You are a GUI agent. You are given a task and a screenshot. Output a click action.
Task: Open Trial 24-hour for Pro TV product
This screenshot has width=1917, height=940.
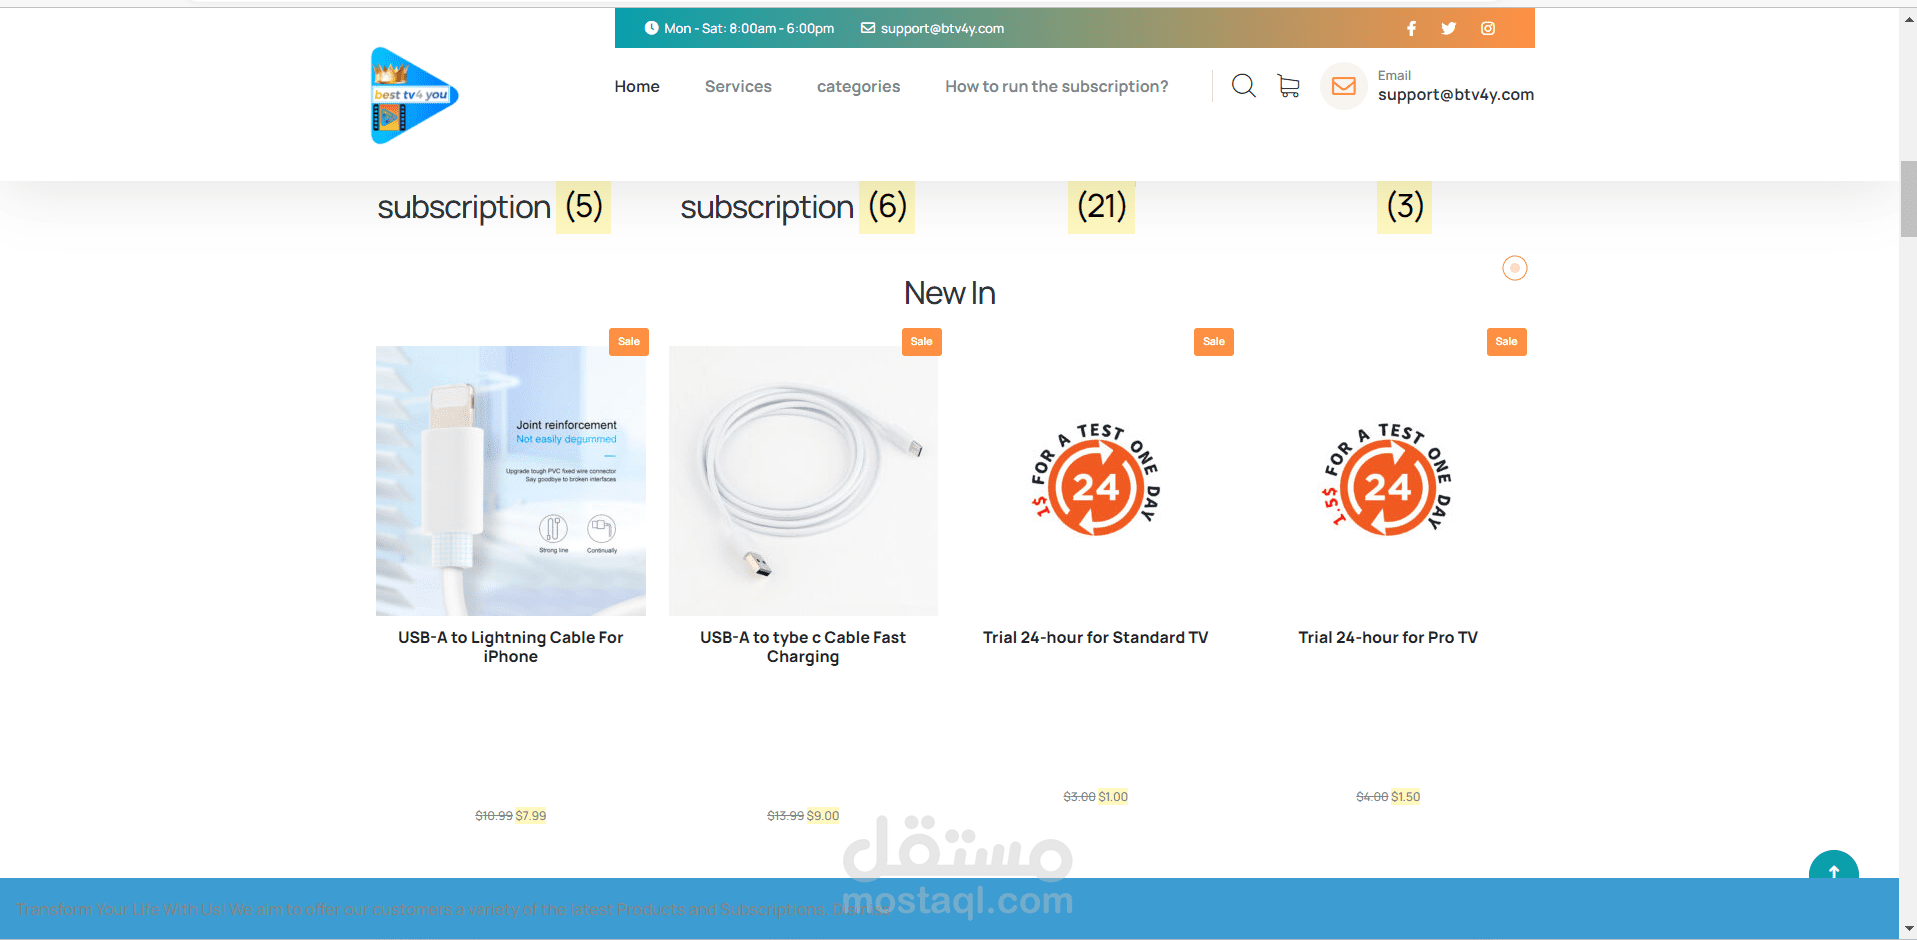[x=1387, y=637]
